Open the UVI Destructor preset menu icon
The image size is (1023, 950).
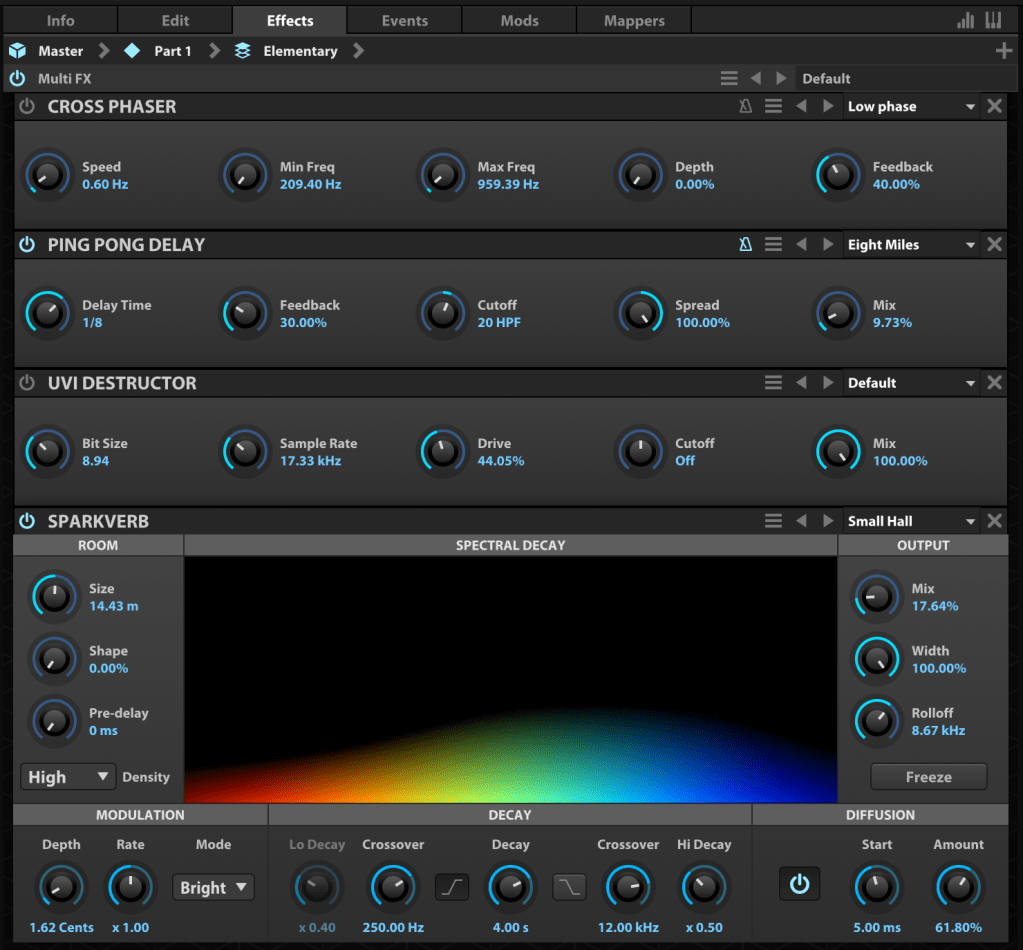point(773,383)
